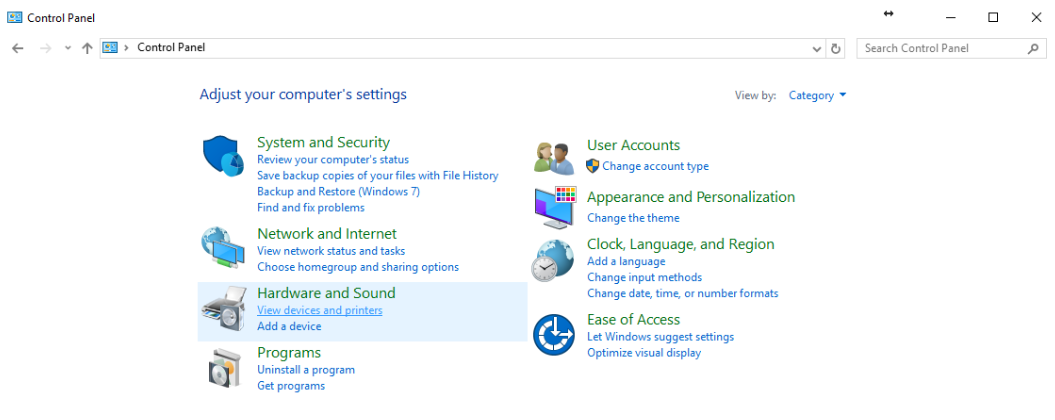Click the Control Panel title bar icon
1055x420 pixels.
(14, 18)
